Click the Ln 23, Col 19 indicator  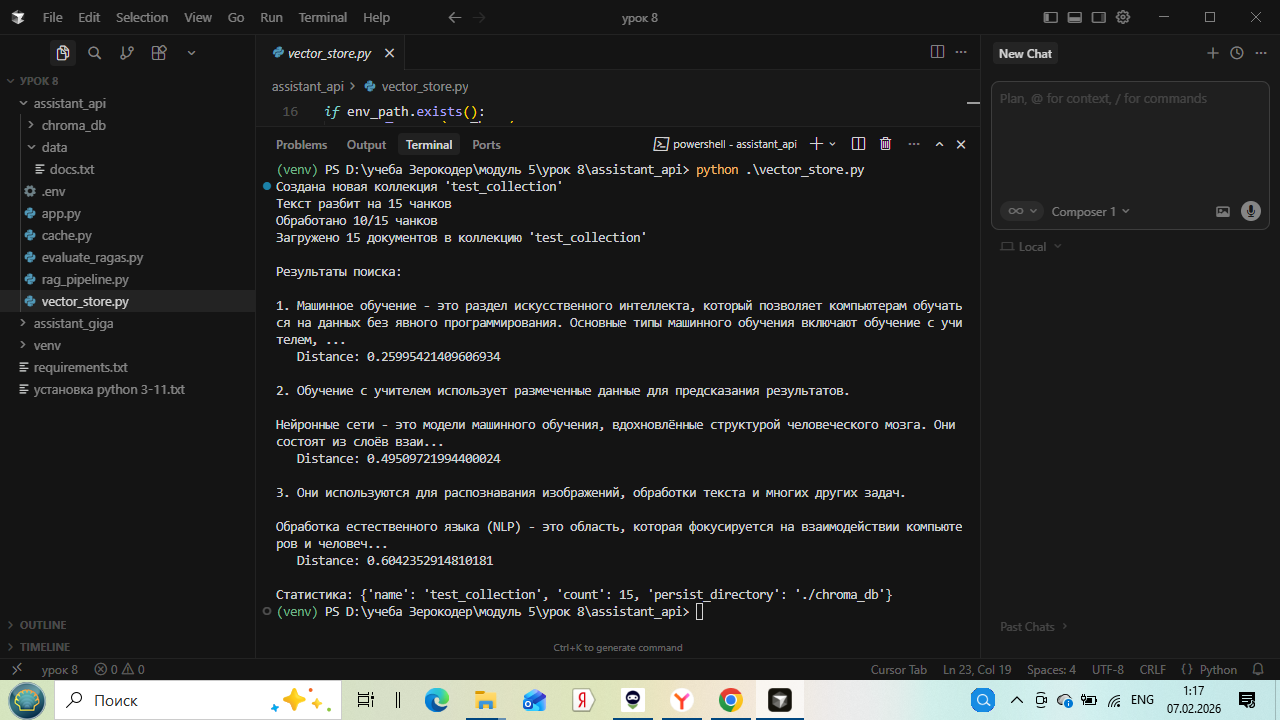pyautogui.click(x=977, y=669)
